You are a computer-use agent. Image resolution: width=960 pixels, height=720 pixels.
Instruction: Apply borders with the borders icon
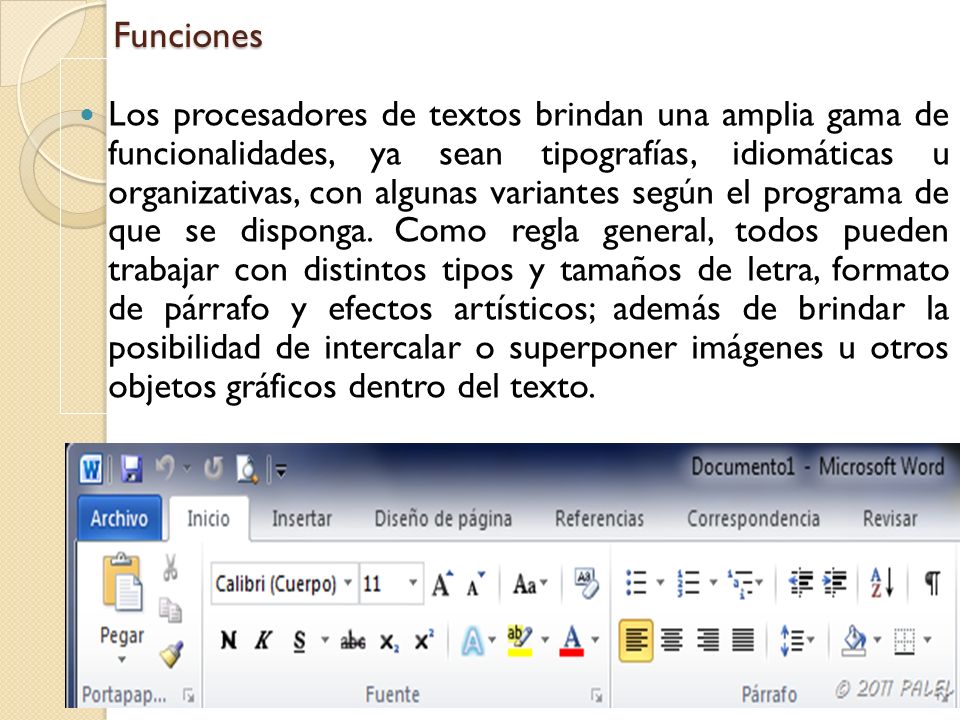click(x=904, y=642)
